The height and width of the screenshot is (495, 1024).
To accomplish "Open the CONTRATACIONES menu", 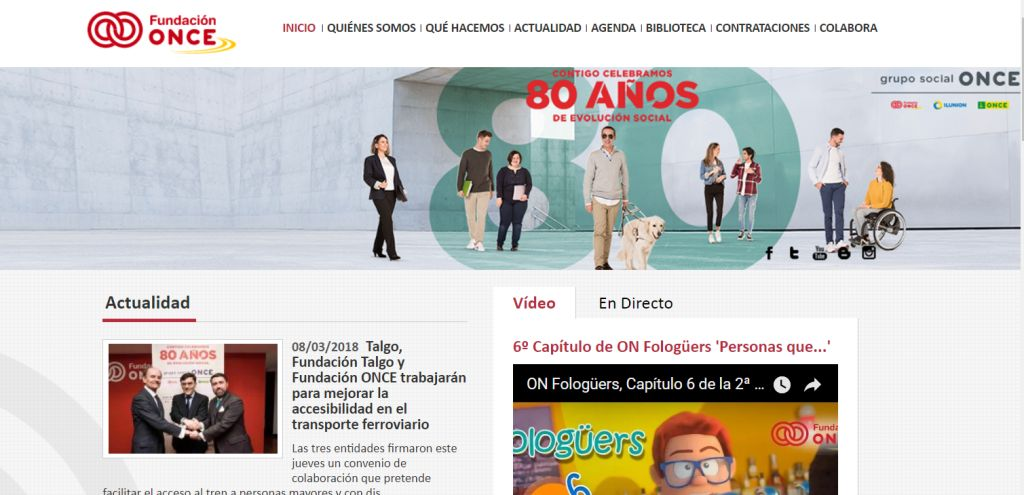I will pos(762,28).
